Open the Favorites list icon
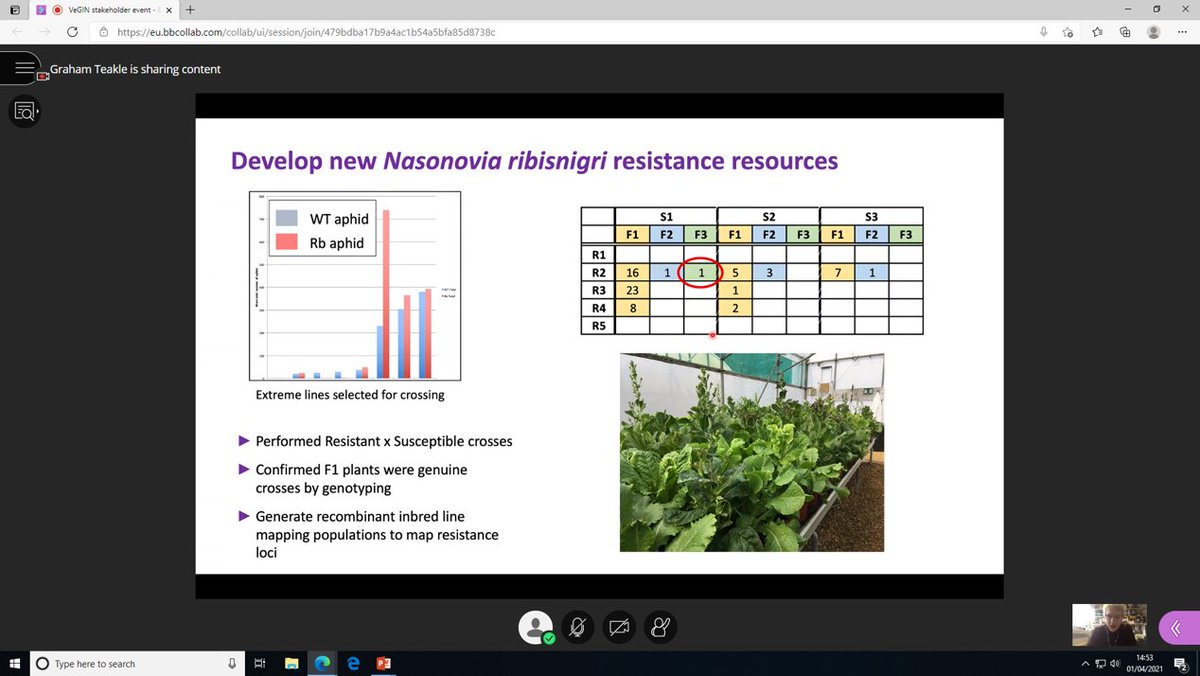 point(1097,32)
